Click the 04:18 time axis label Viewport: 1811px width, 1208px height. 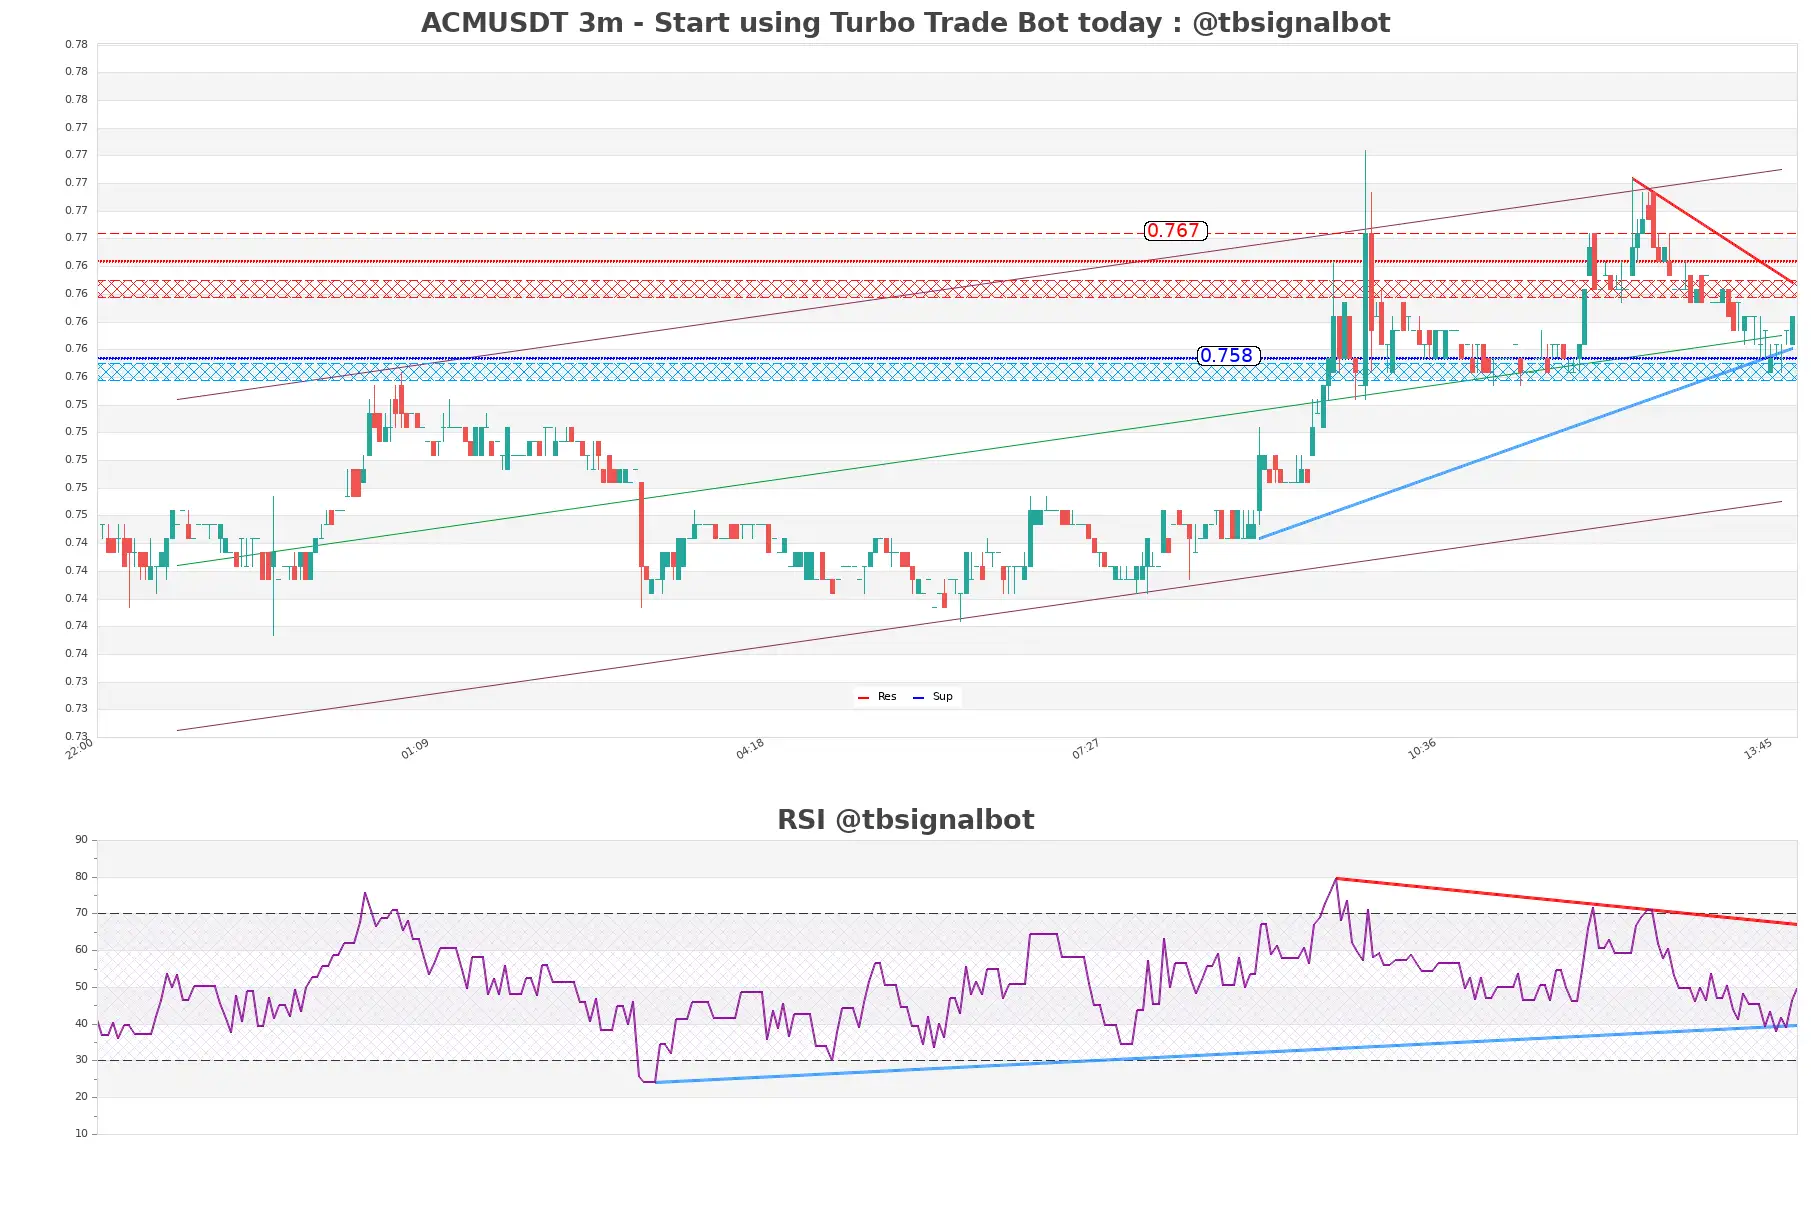click(750, 749)
